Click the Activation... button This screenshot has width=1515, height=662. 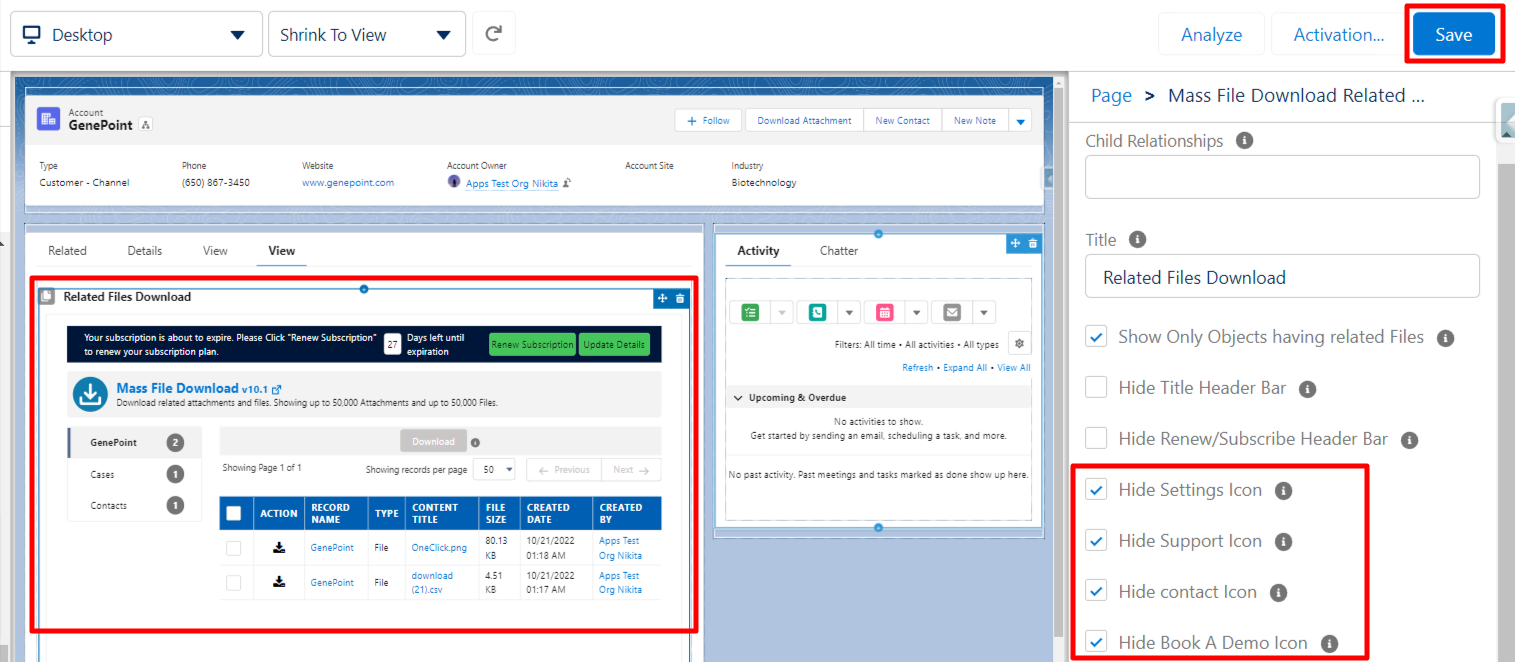tap(1338, 34)
